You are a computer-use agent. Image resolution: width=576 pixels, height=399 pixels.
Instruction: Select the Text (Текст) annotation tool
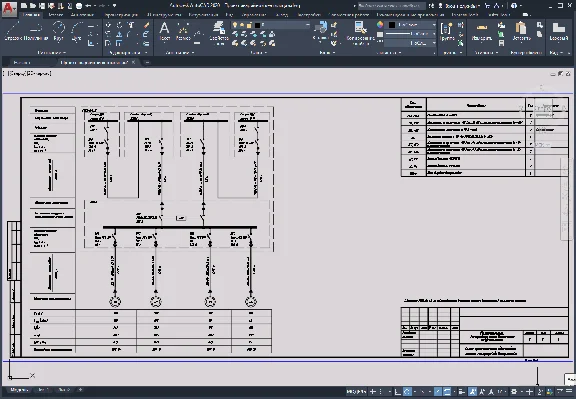[165, 31]
